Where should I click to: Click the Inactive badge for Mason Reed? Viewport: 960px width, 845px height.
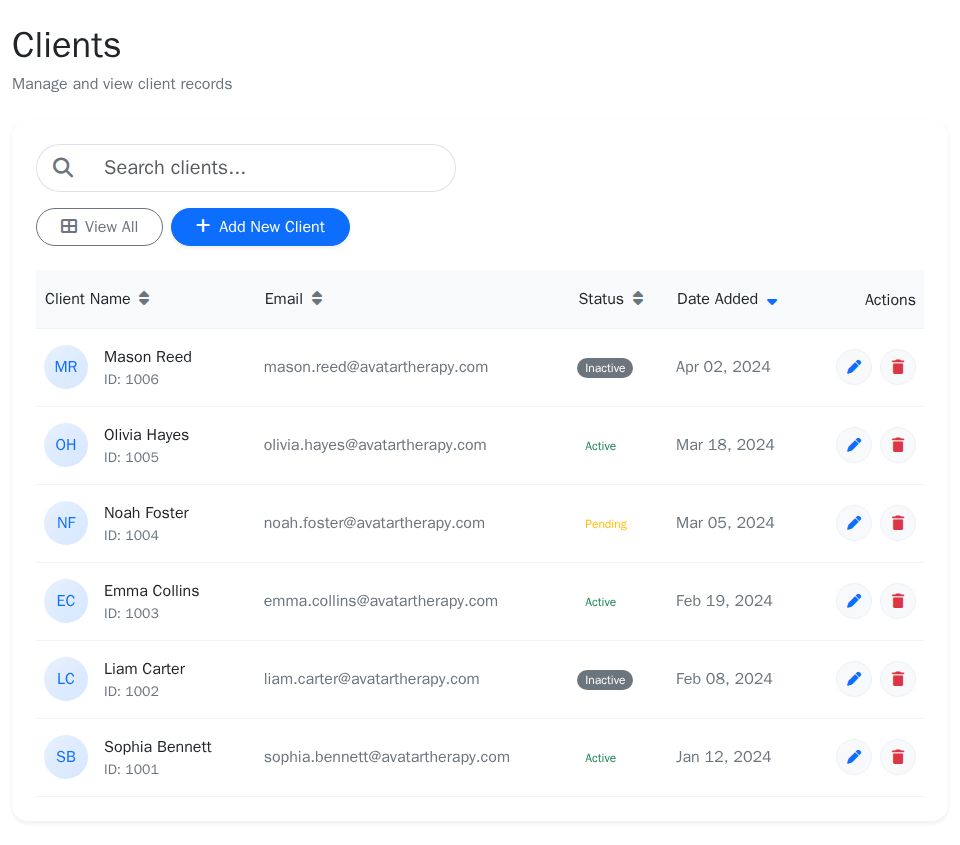[x=605, y=367]
